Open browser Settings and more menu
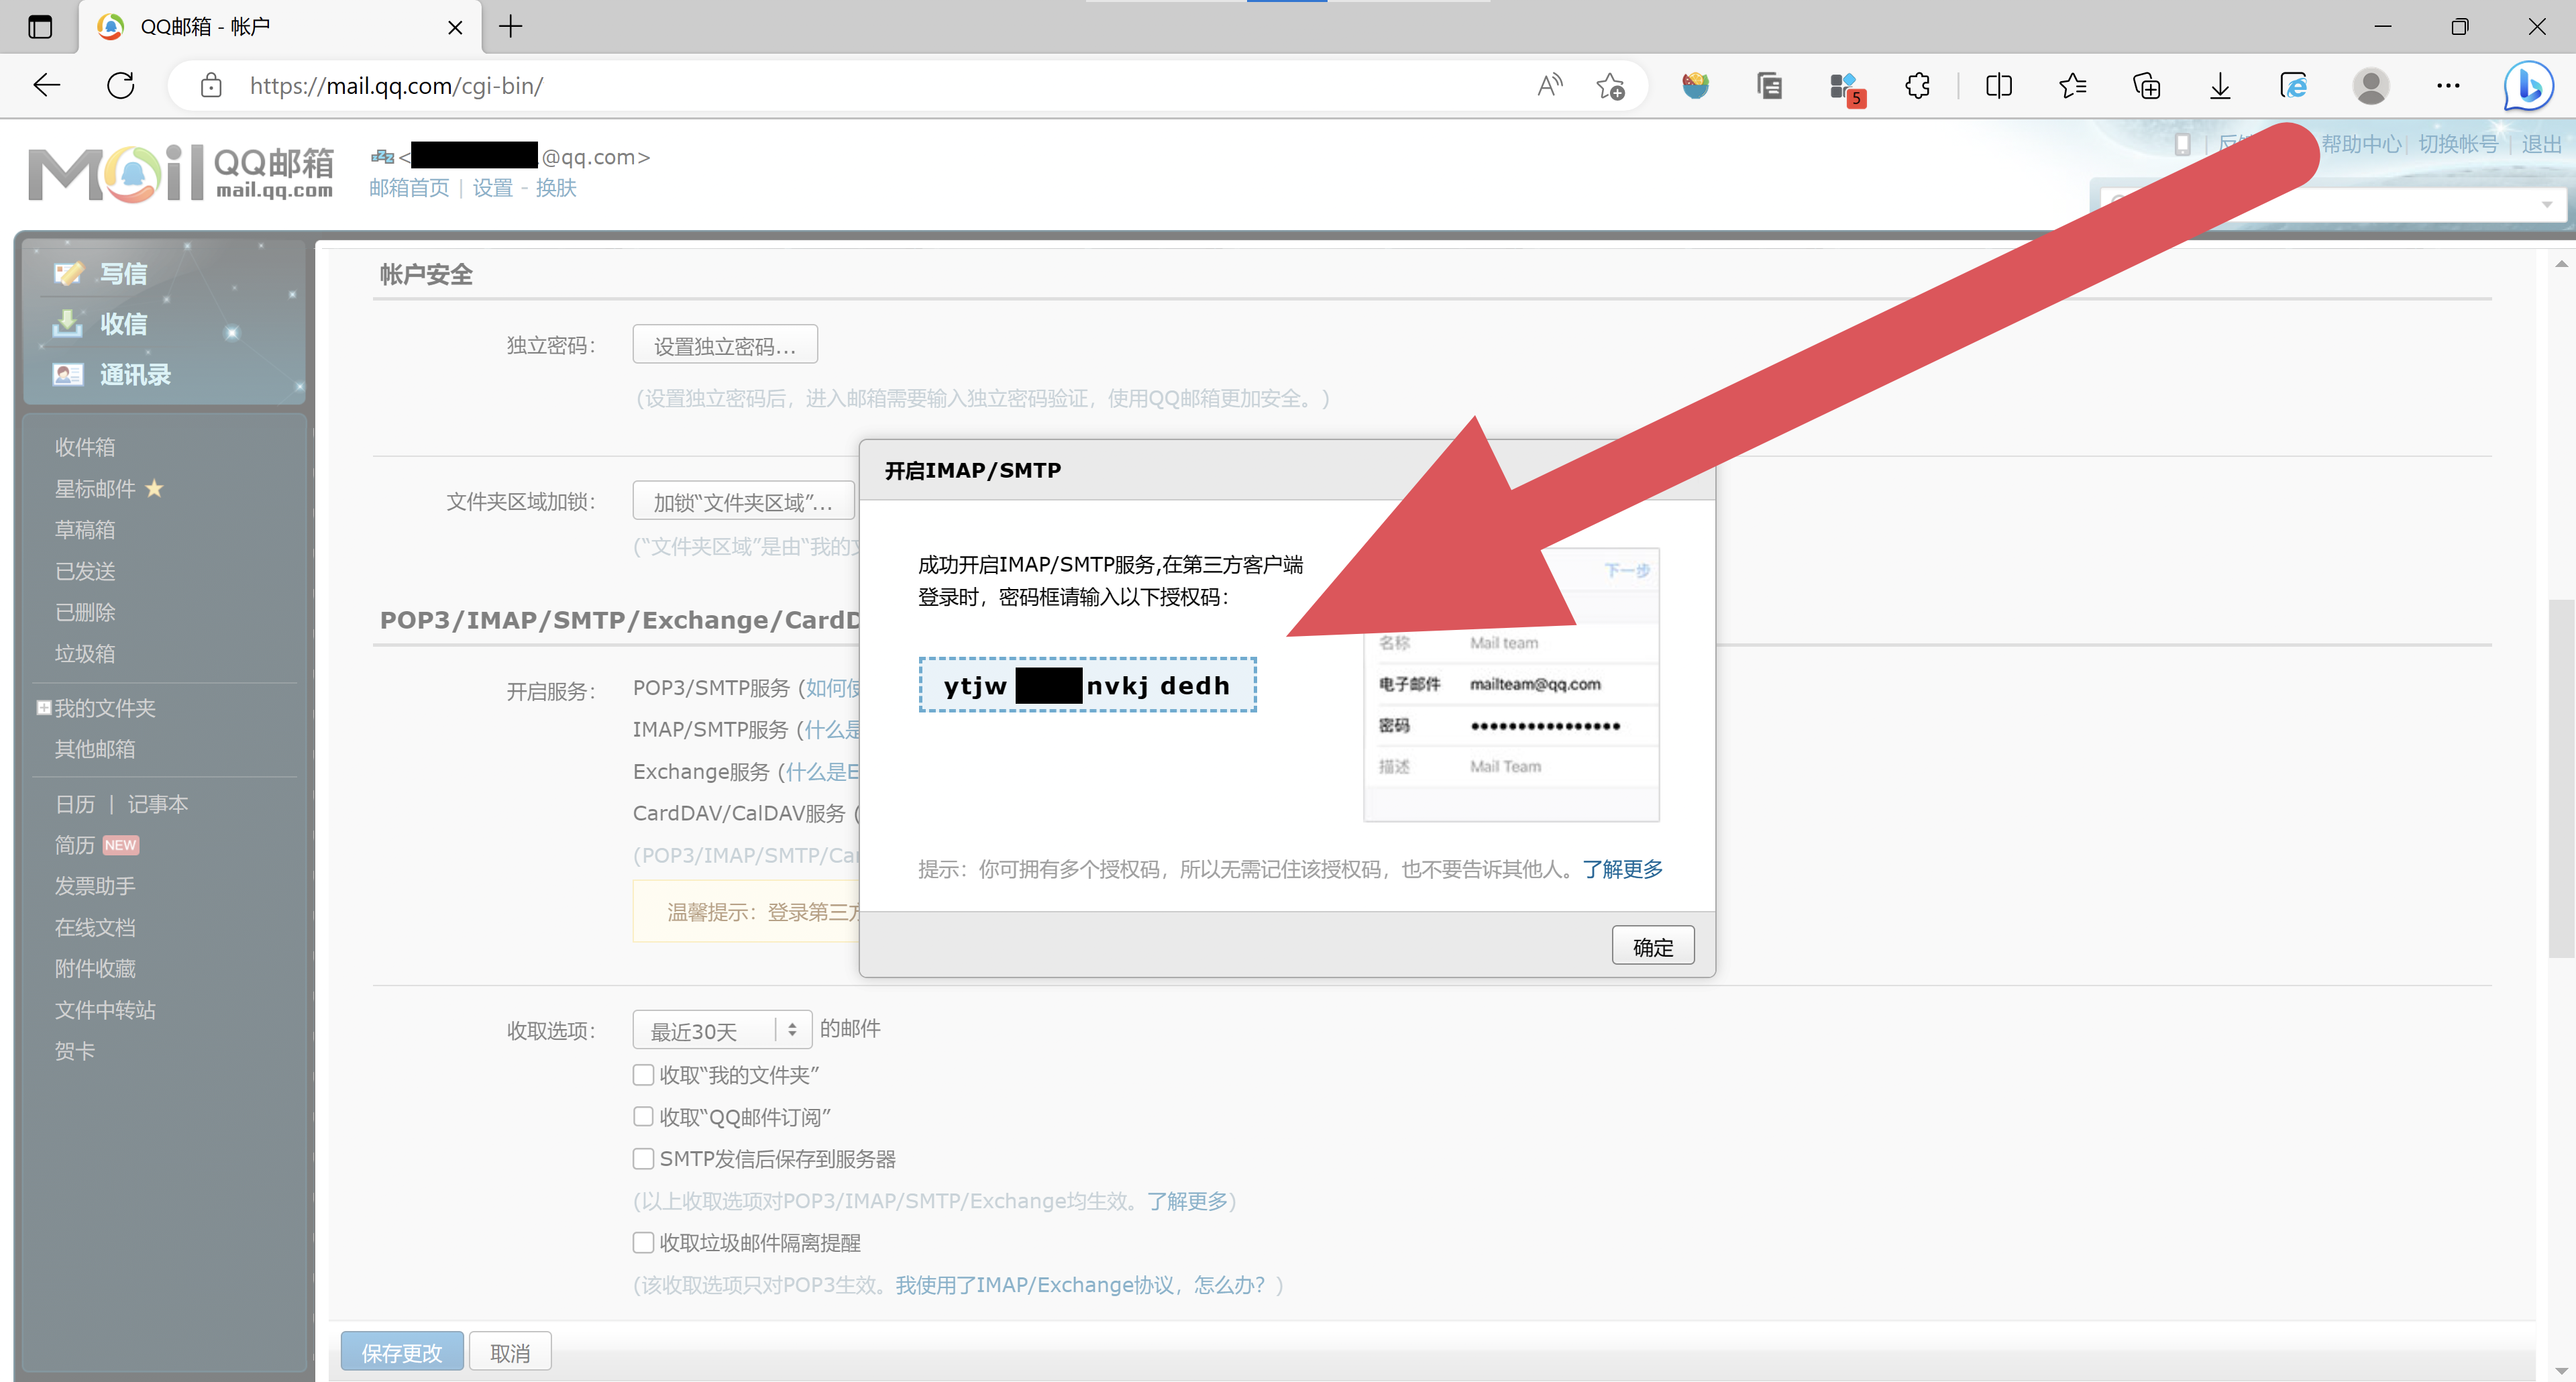2576x1382 pixels. [x=2447, y=86]
